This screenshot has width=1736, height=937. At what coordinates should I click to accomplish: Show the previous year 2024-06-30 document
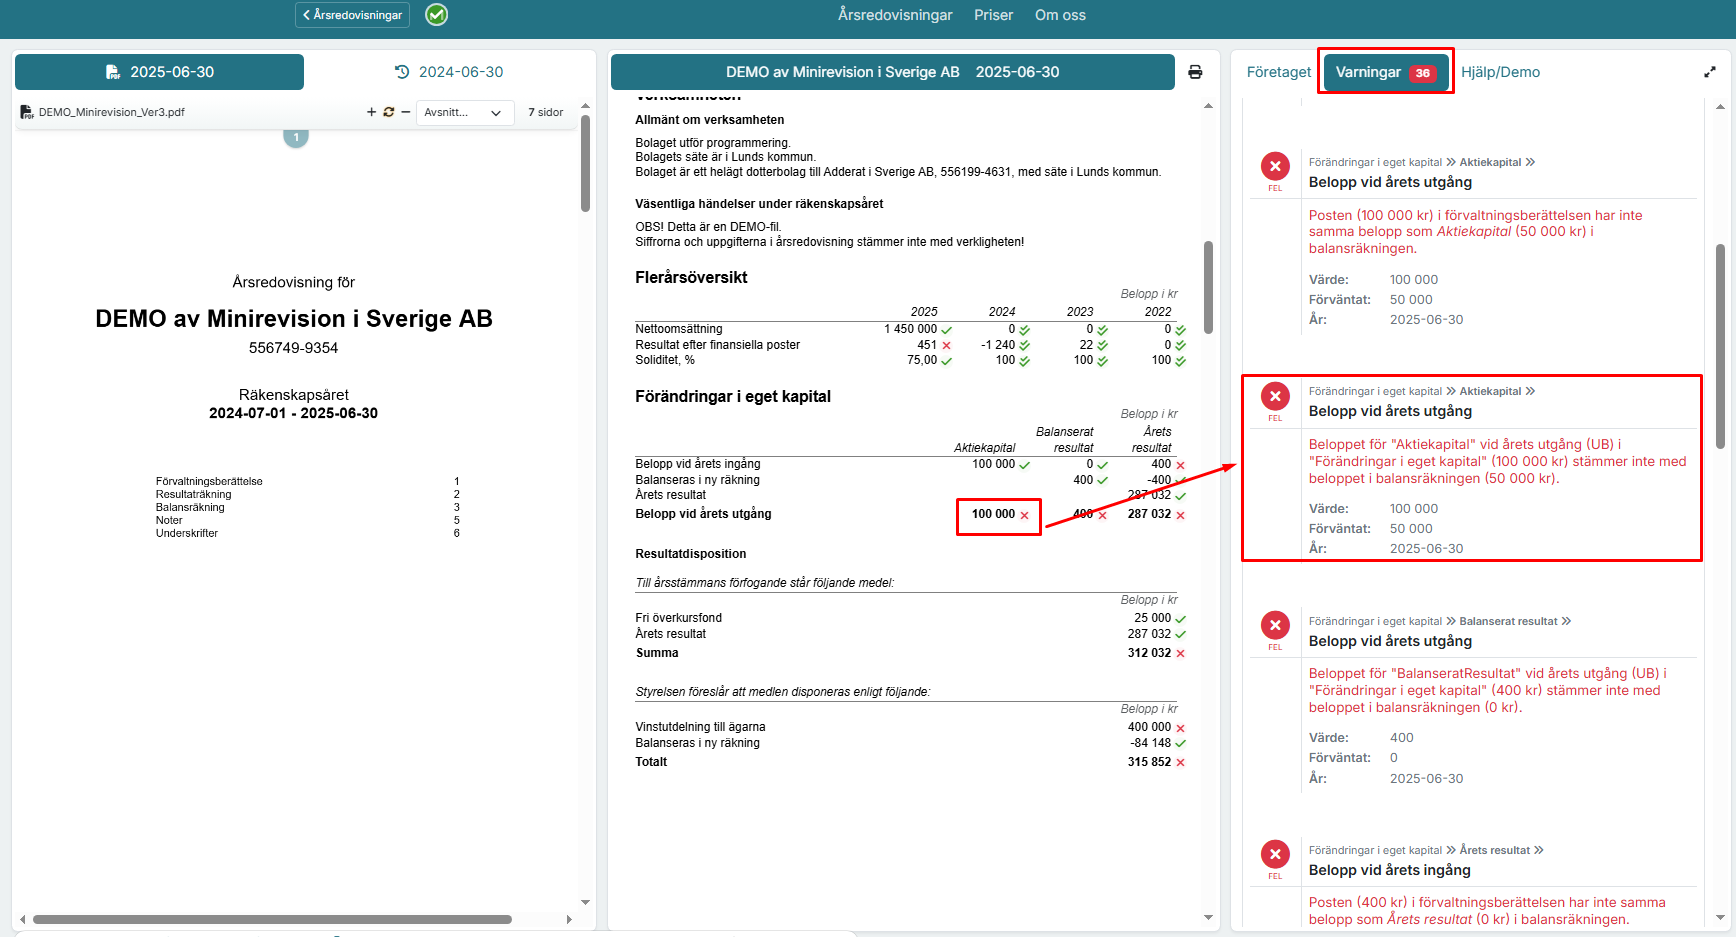[449, 72]
